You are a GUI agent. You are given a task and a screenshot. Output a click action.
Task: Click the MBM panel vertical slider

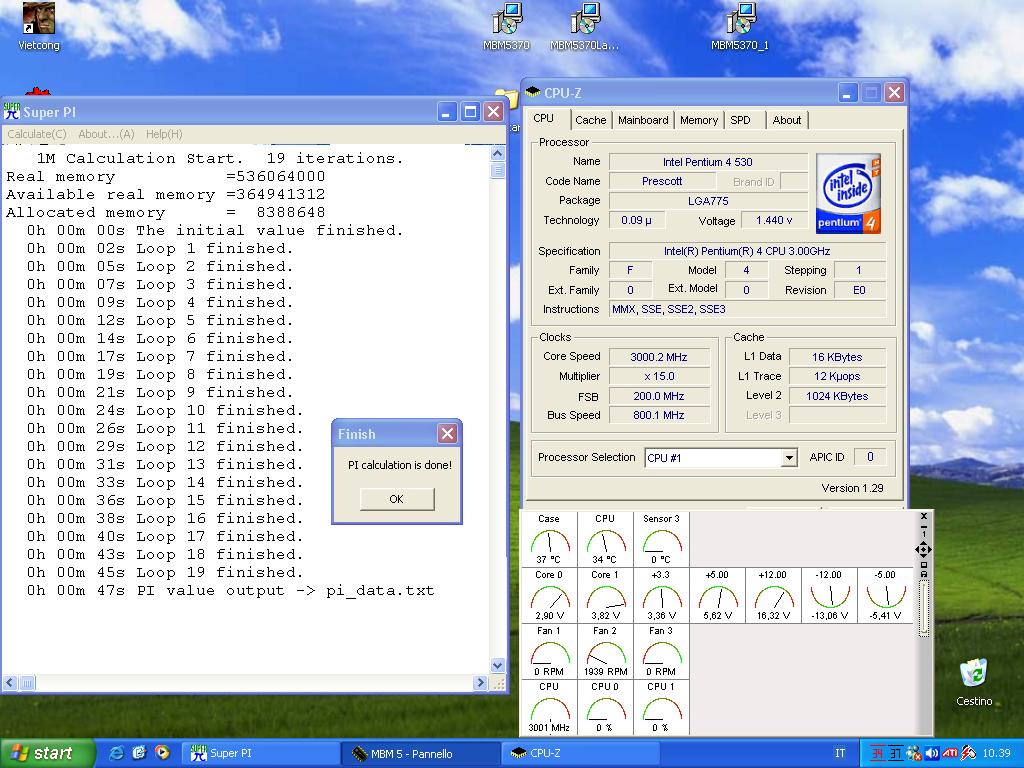click(923, 609)
